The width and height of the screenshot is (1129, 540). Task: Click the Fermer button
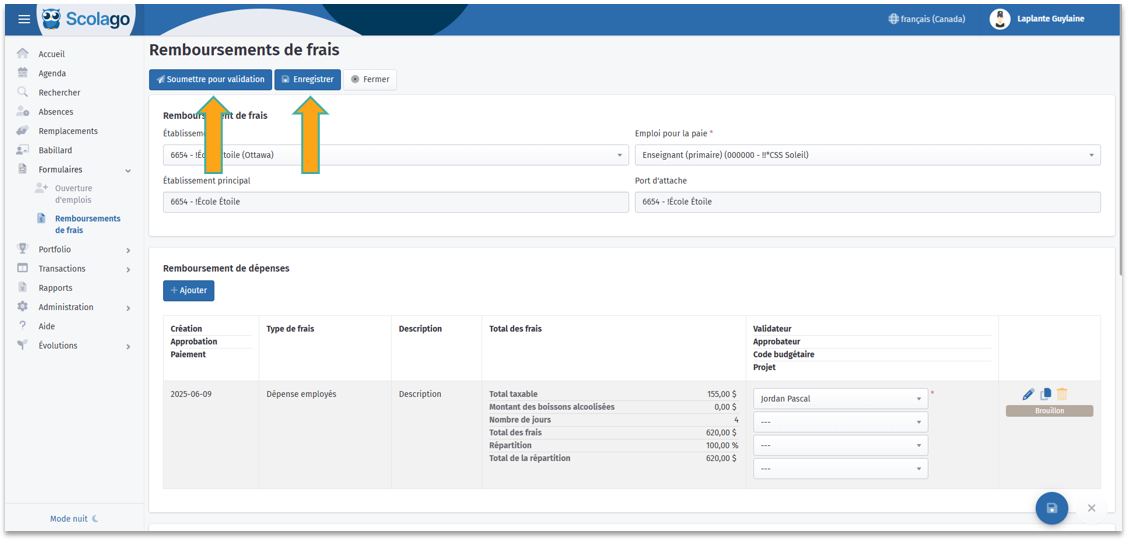pos(370,79)
